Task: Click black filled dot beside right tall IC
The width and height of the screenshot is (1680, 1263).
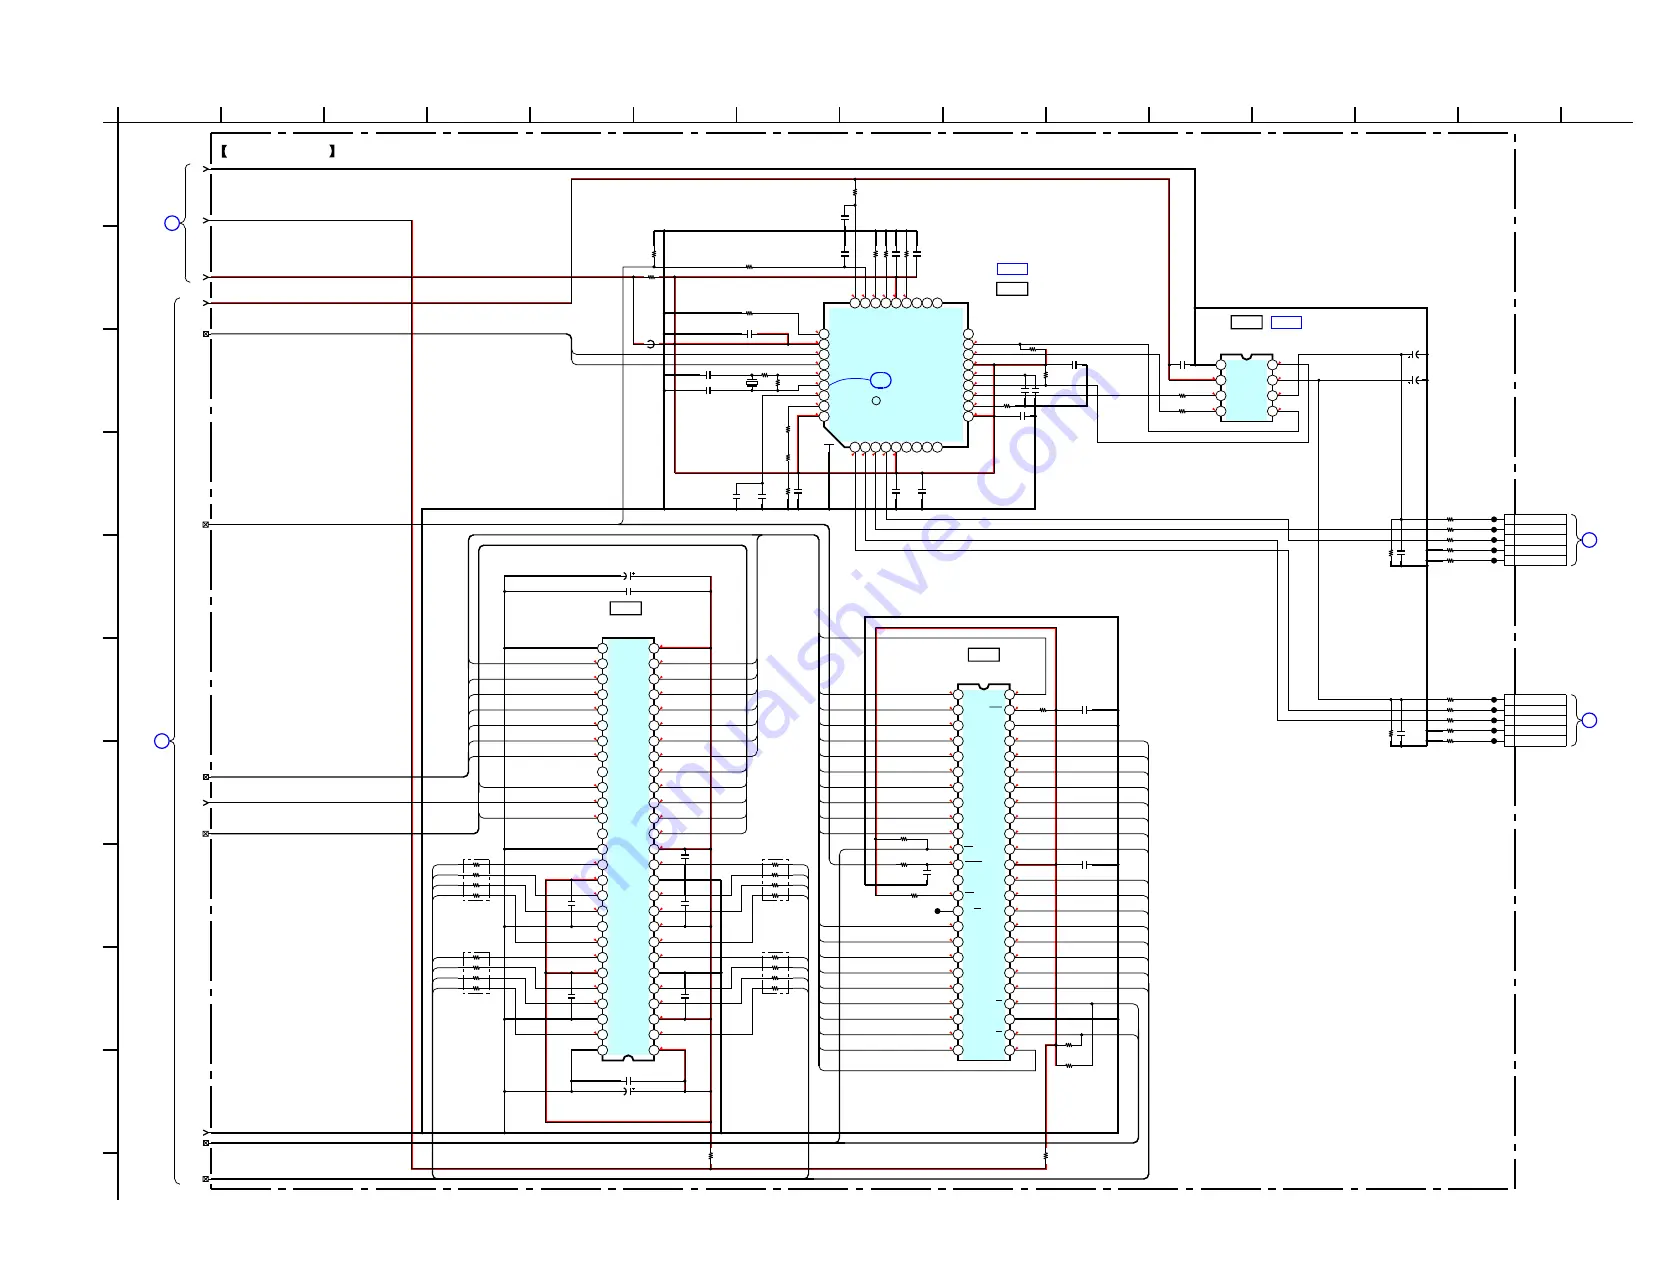Action: (x=937, y=911)
